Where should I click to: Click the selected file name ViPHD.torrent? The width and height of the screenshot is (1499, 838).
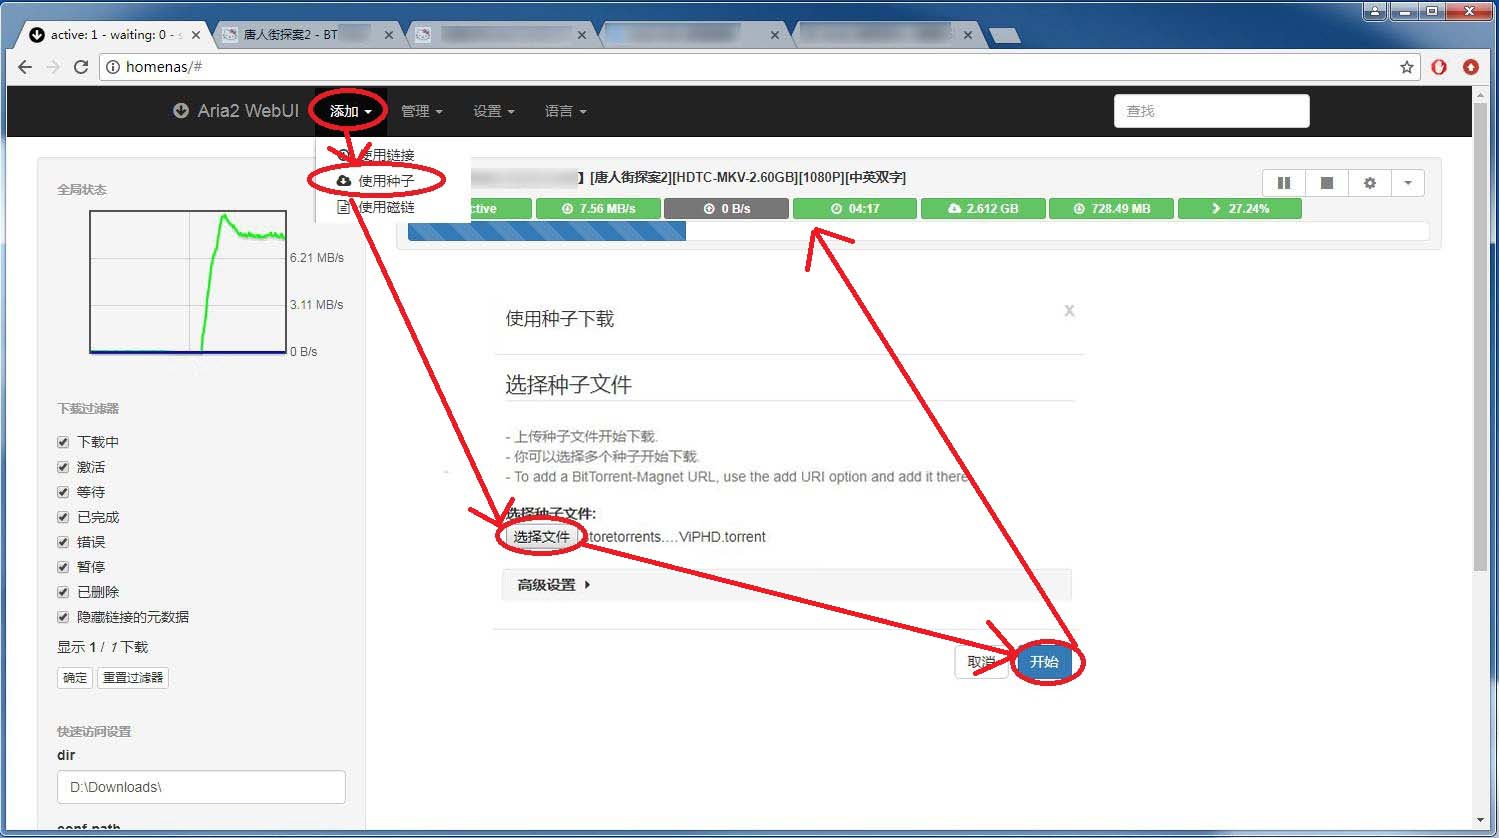point(677,537)
